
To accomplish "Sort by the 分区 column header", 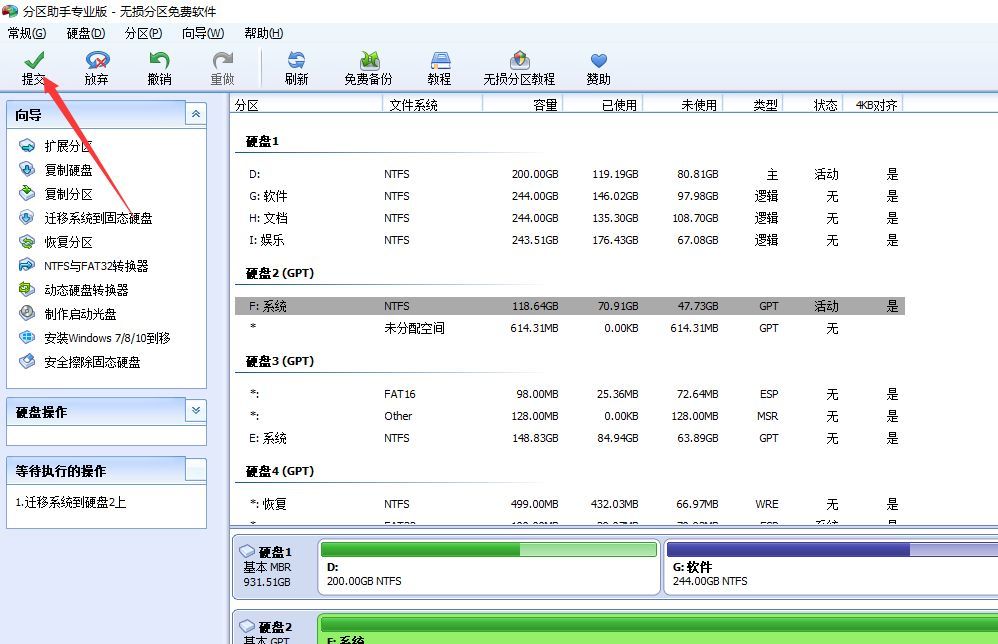I will tap(306, 104).
